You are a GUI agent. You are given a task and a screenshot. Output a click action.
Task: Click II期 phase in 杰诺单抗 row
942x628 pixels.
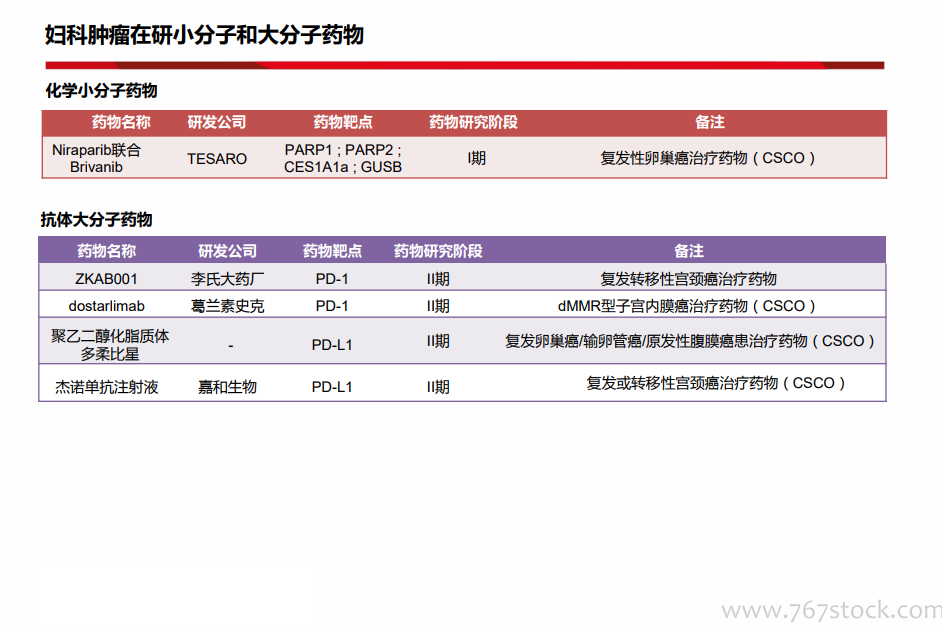click(438, 387)
